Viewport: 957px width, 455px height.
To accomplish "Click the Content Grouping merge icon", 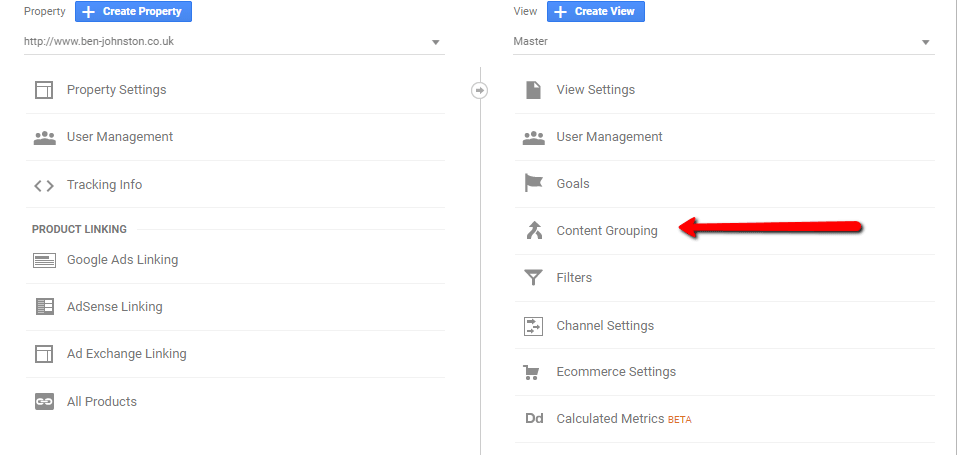I will 534,230.
